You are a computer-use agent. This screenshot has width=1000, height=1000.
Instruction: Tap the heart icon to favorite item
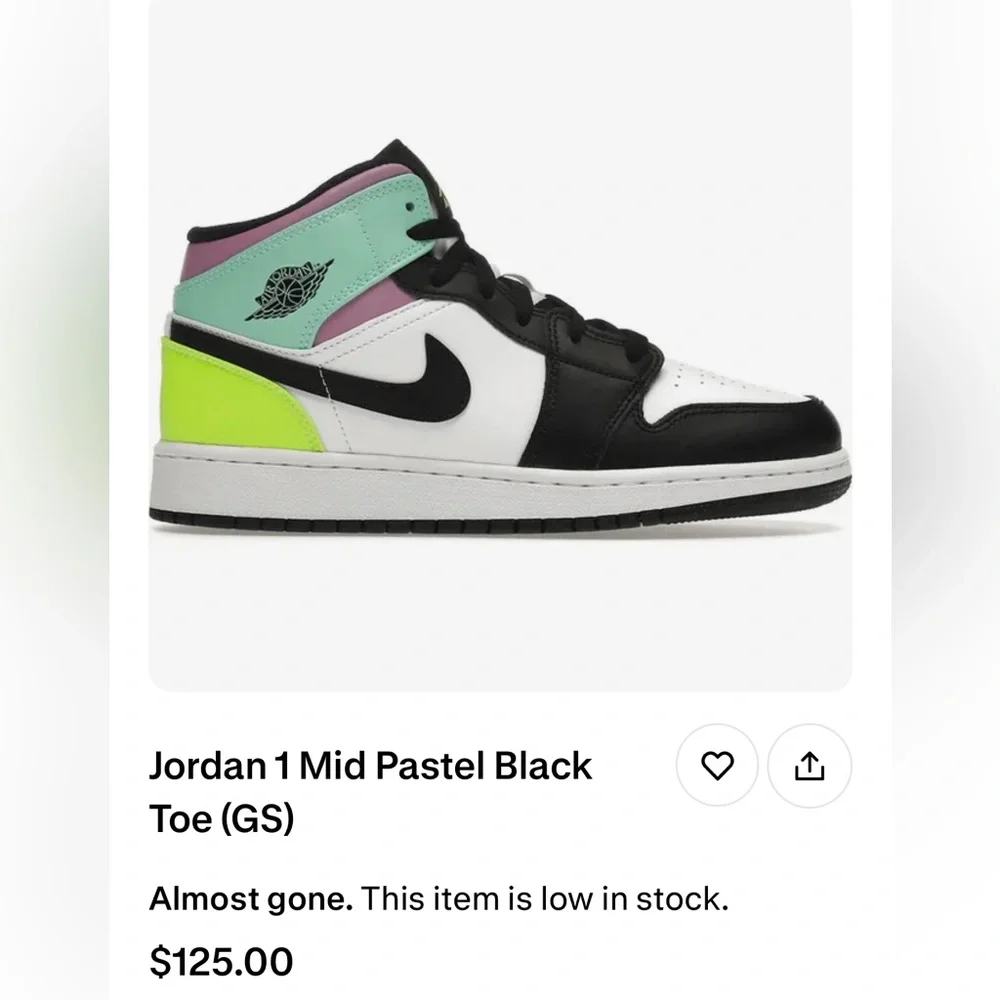click(717, 766)
